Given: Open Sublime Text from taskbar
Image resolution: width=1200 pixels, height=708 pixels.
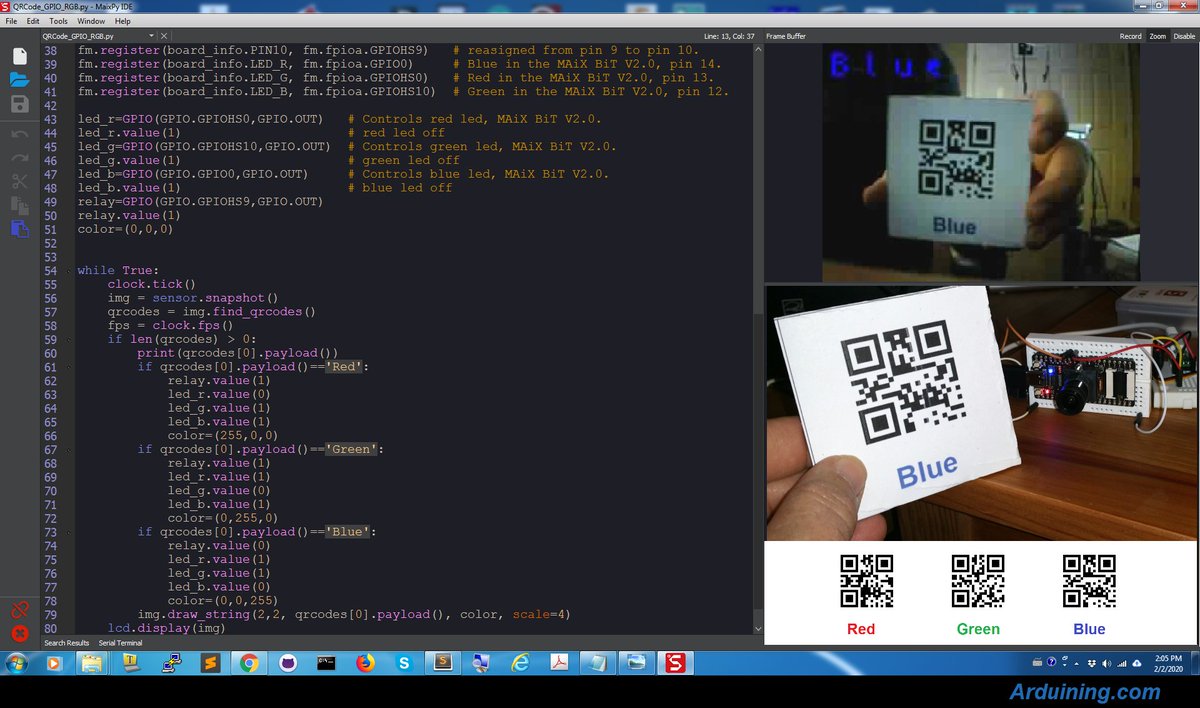Looking at the screenshot, I should click(x=209, y=663).
